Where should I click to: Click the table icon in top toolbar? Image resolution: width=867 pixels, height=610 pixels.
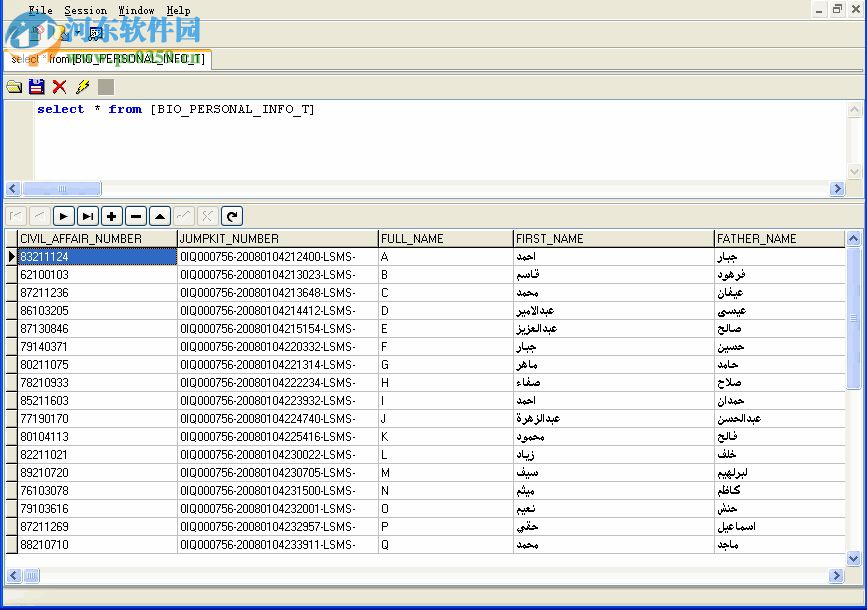pyautogui.click(x=96, y=34)
